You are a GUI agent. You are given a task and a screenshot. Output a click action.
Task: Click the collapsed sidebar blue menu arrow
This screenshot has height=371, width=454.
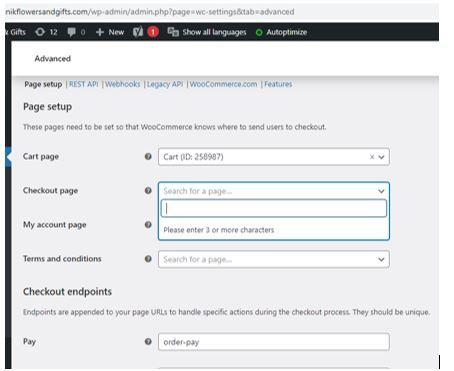coord(9,157)
